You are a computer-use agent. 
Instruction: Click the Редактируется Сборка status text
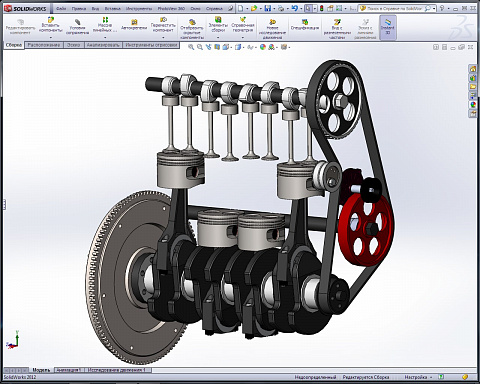pyautogui.click(x=366, y=377)
